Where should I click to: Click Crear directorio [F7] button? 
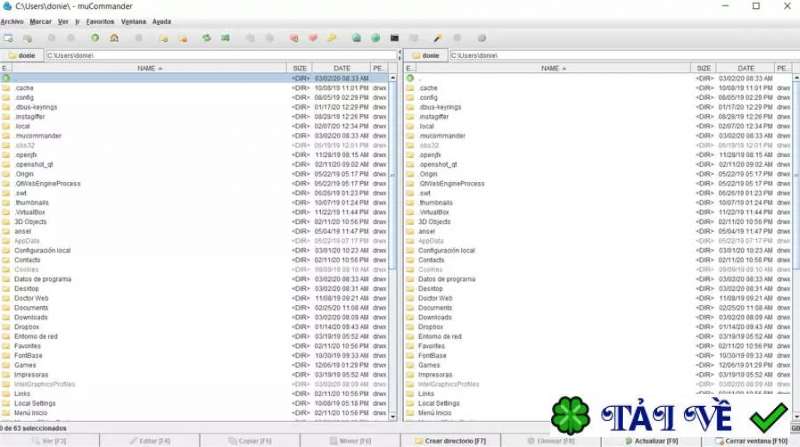450,441
